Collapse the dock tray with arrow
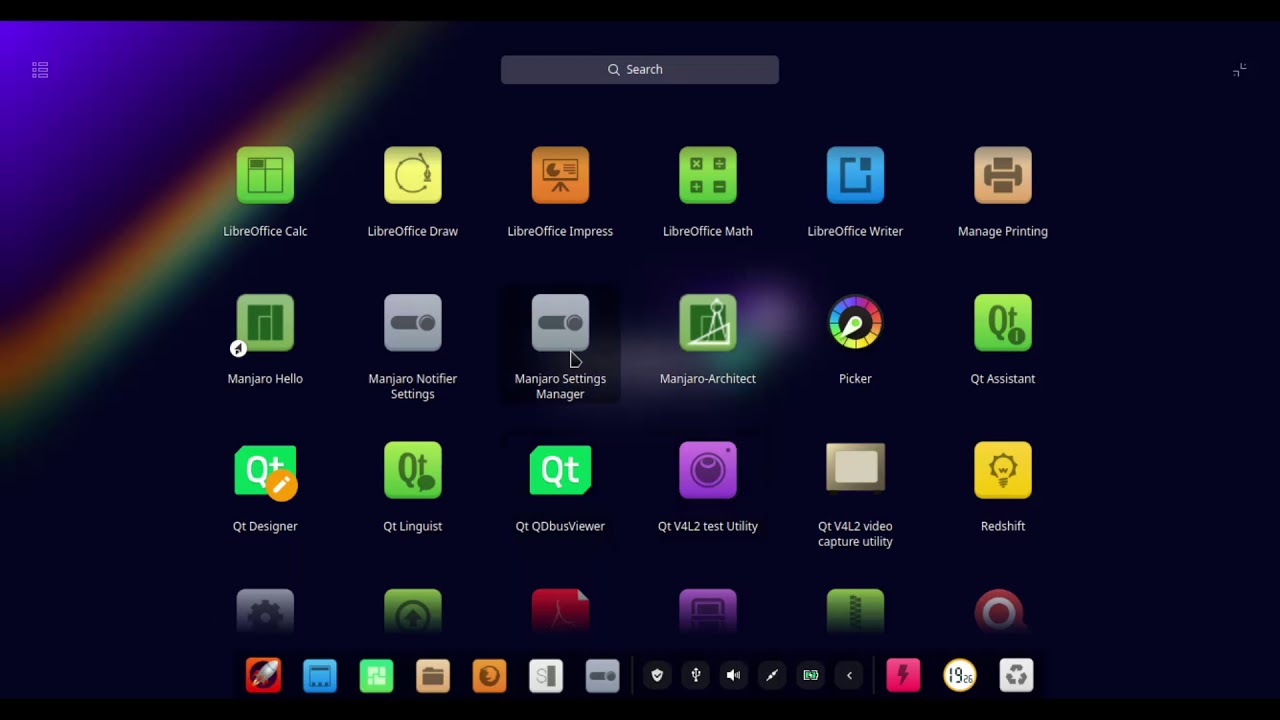The width and height of the screenshot is (1280, 720). click(x=849, y=675)
